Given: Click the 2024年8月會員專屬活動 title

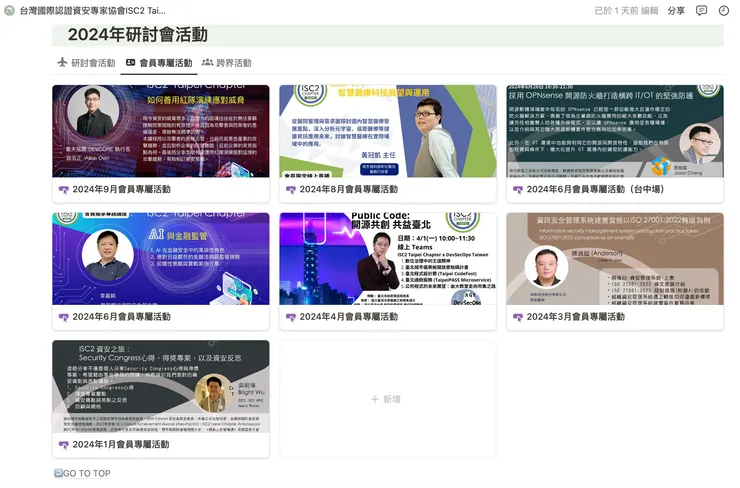Looking at the screenshot, I should [x=348, y=189].
